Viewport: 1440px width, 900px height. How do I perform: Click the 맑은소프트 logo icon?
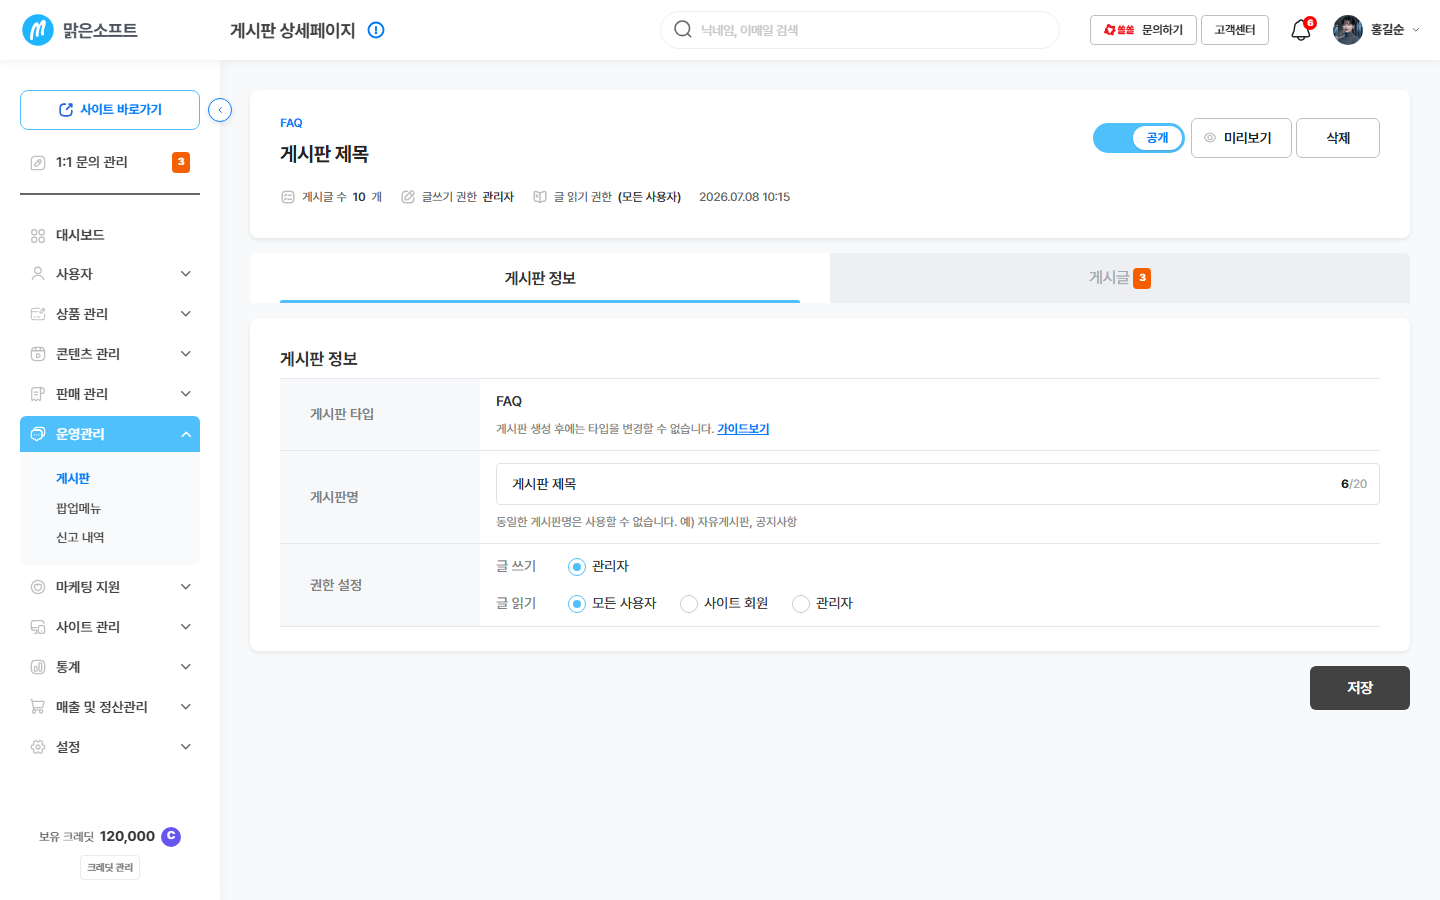pyautogui.click(x=38, y=30)
